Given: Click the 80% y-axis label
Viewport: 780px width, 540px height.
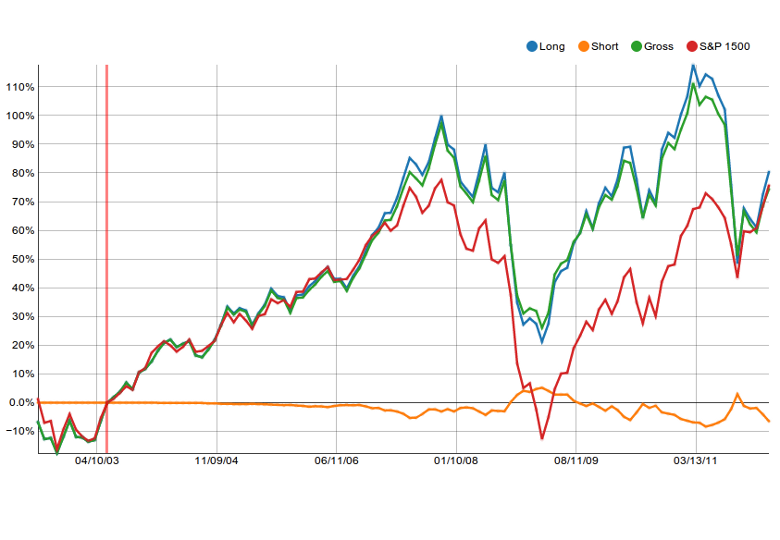Looking at the screenshot, I should (x=23, y=173).
